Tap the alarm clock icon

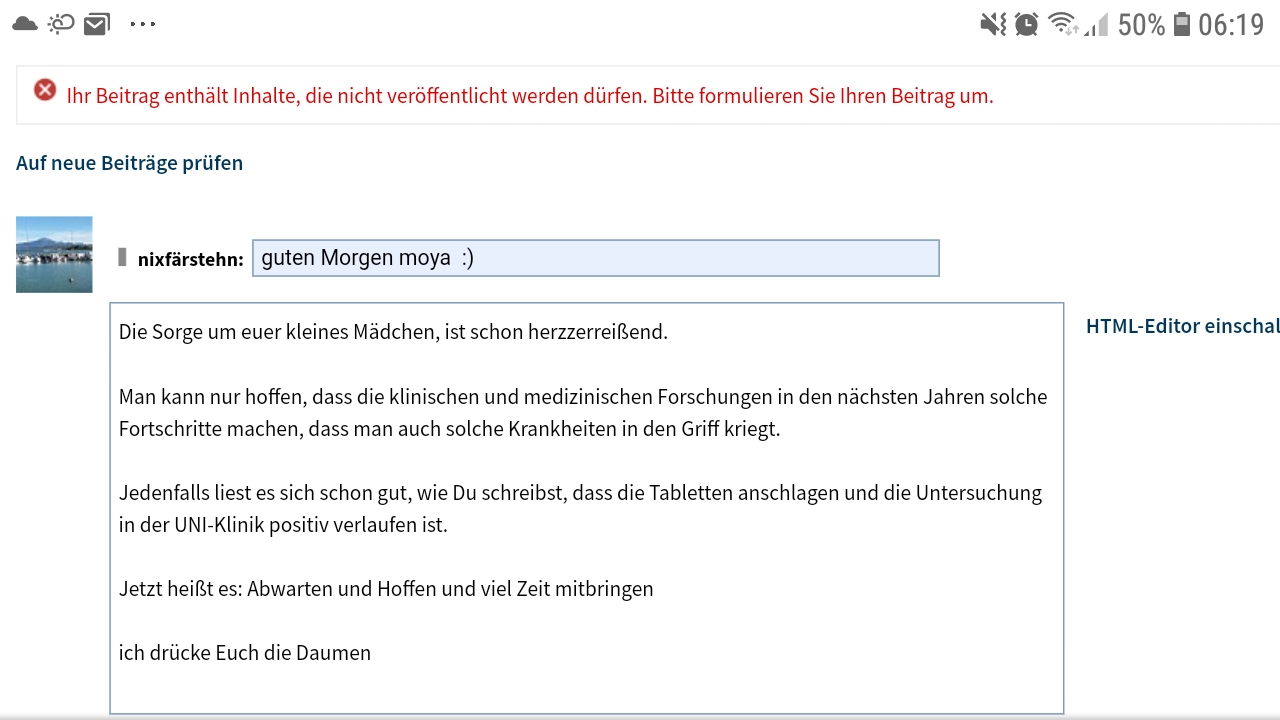1026,24
